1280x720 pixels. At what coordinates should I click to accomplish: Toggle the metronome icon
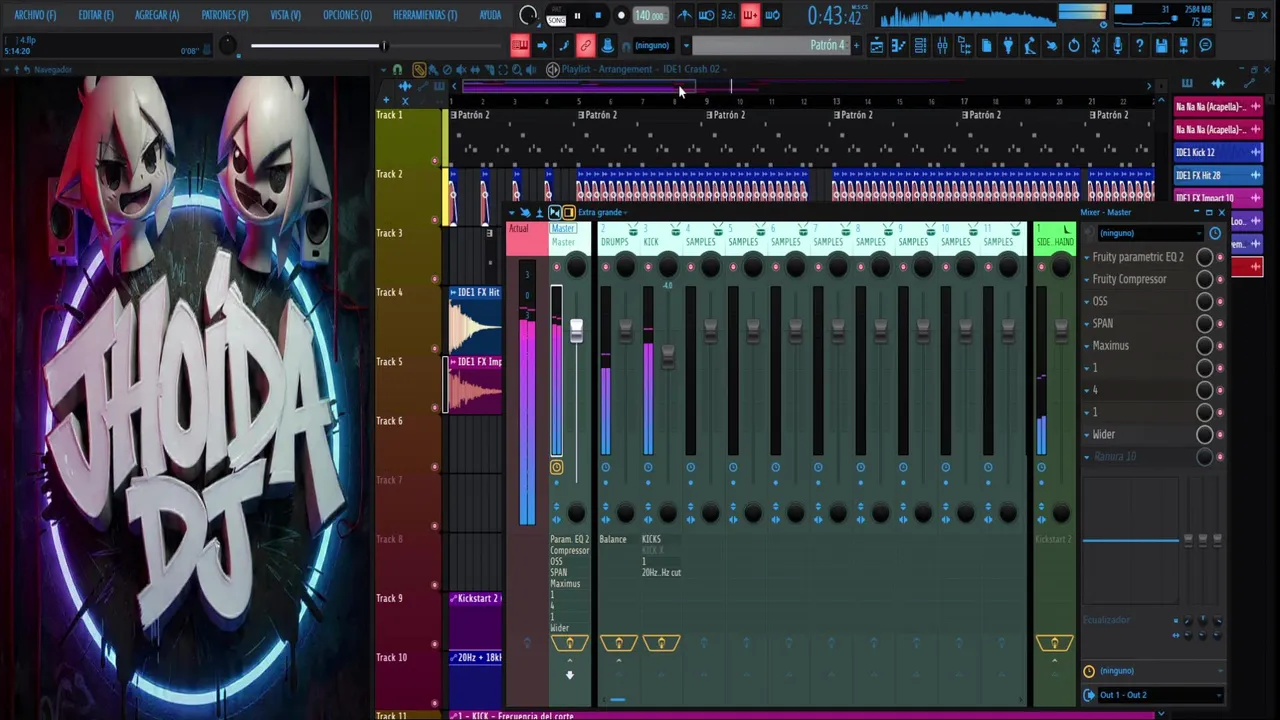click(x=685, y=15)
